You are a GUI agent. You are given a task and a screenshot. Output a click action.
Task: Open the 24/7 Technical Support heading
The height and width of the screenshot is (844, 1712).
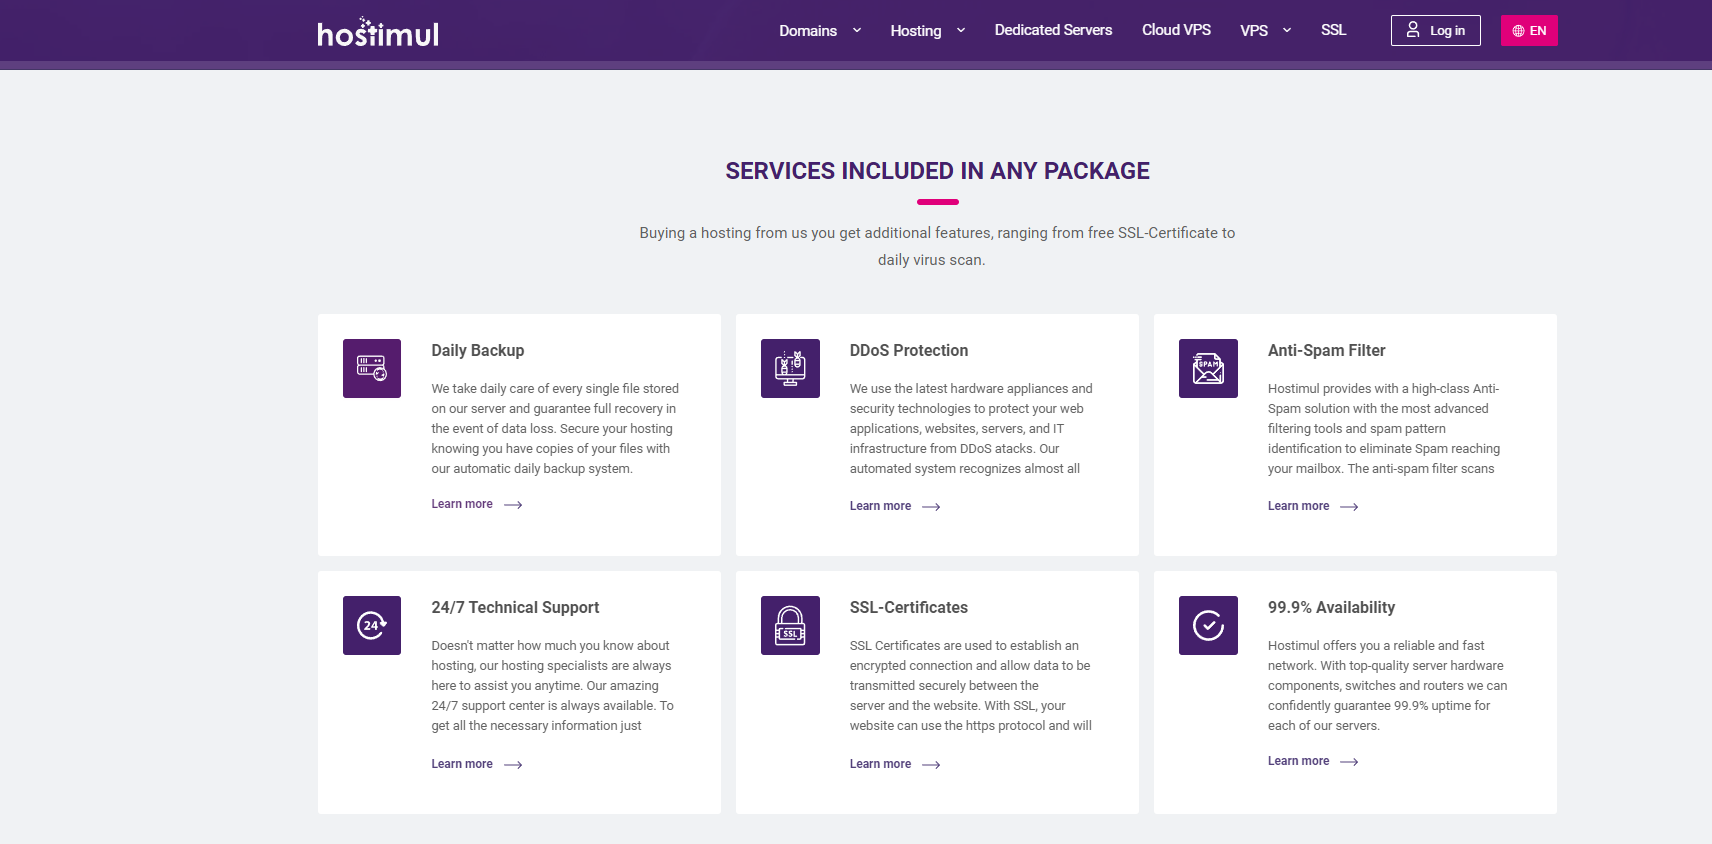pos(515,607)
